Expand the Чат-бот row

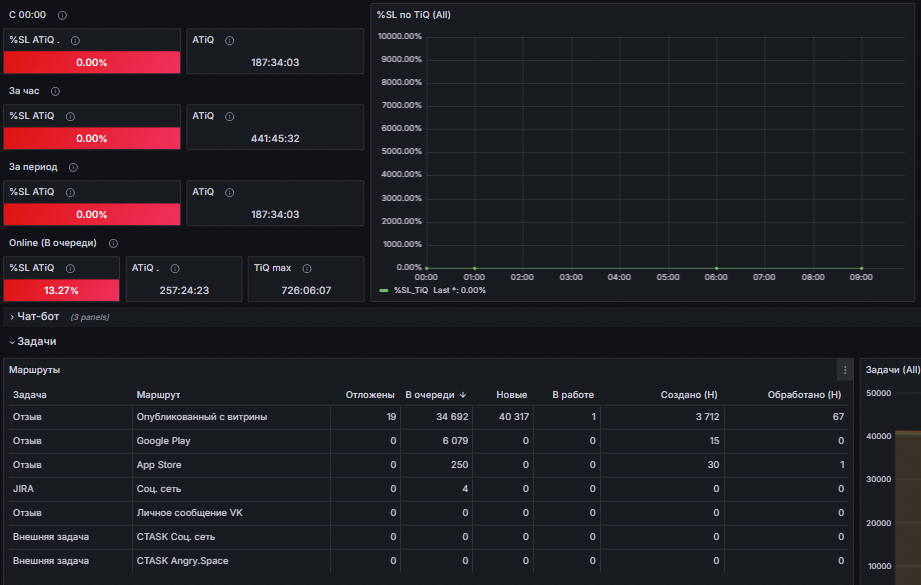pos(38,317)
